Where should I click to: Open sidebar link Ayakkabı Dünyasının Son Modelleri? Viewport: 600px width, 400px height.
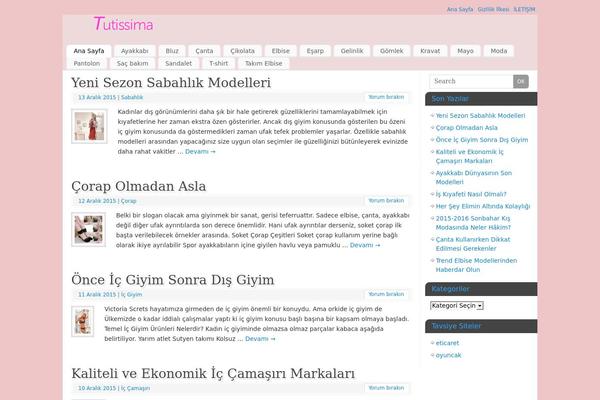point(474,178)
